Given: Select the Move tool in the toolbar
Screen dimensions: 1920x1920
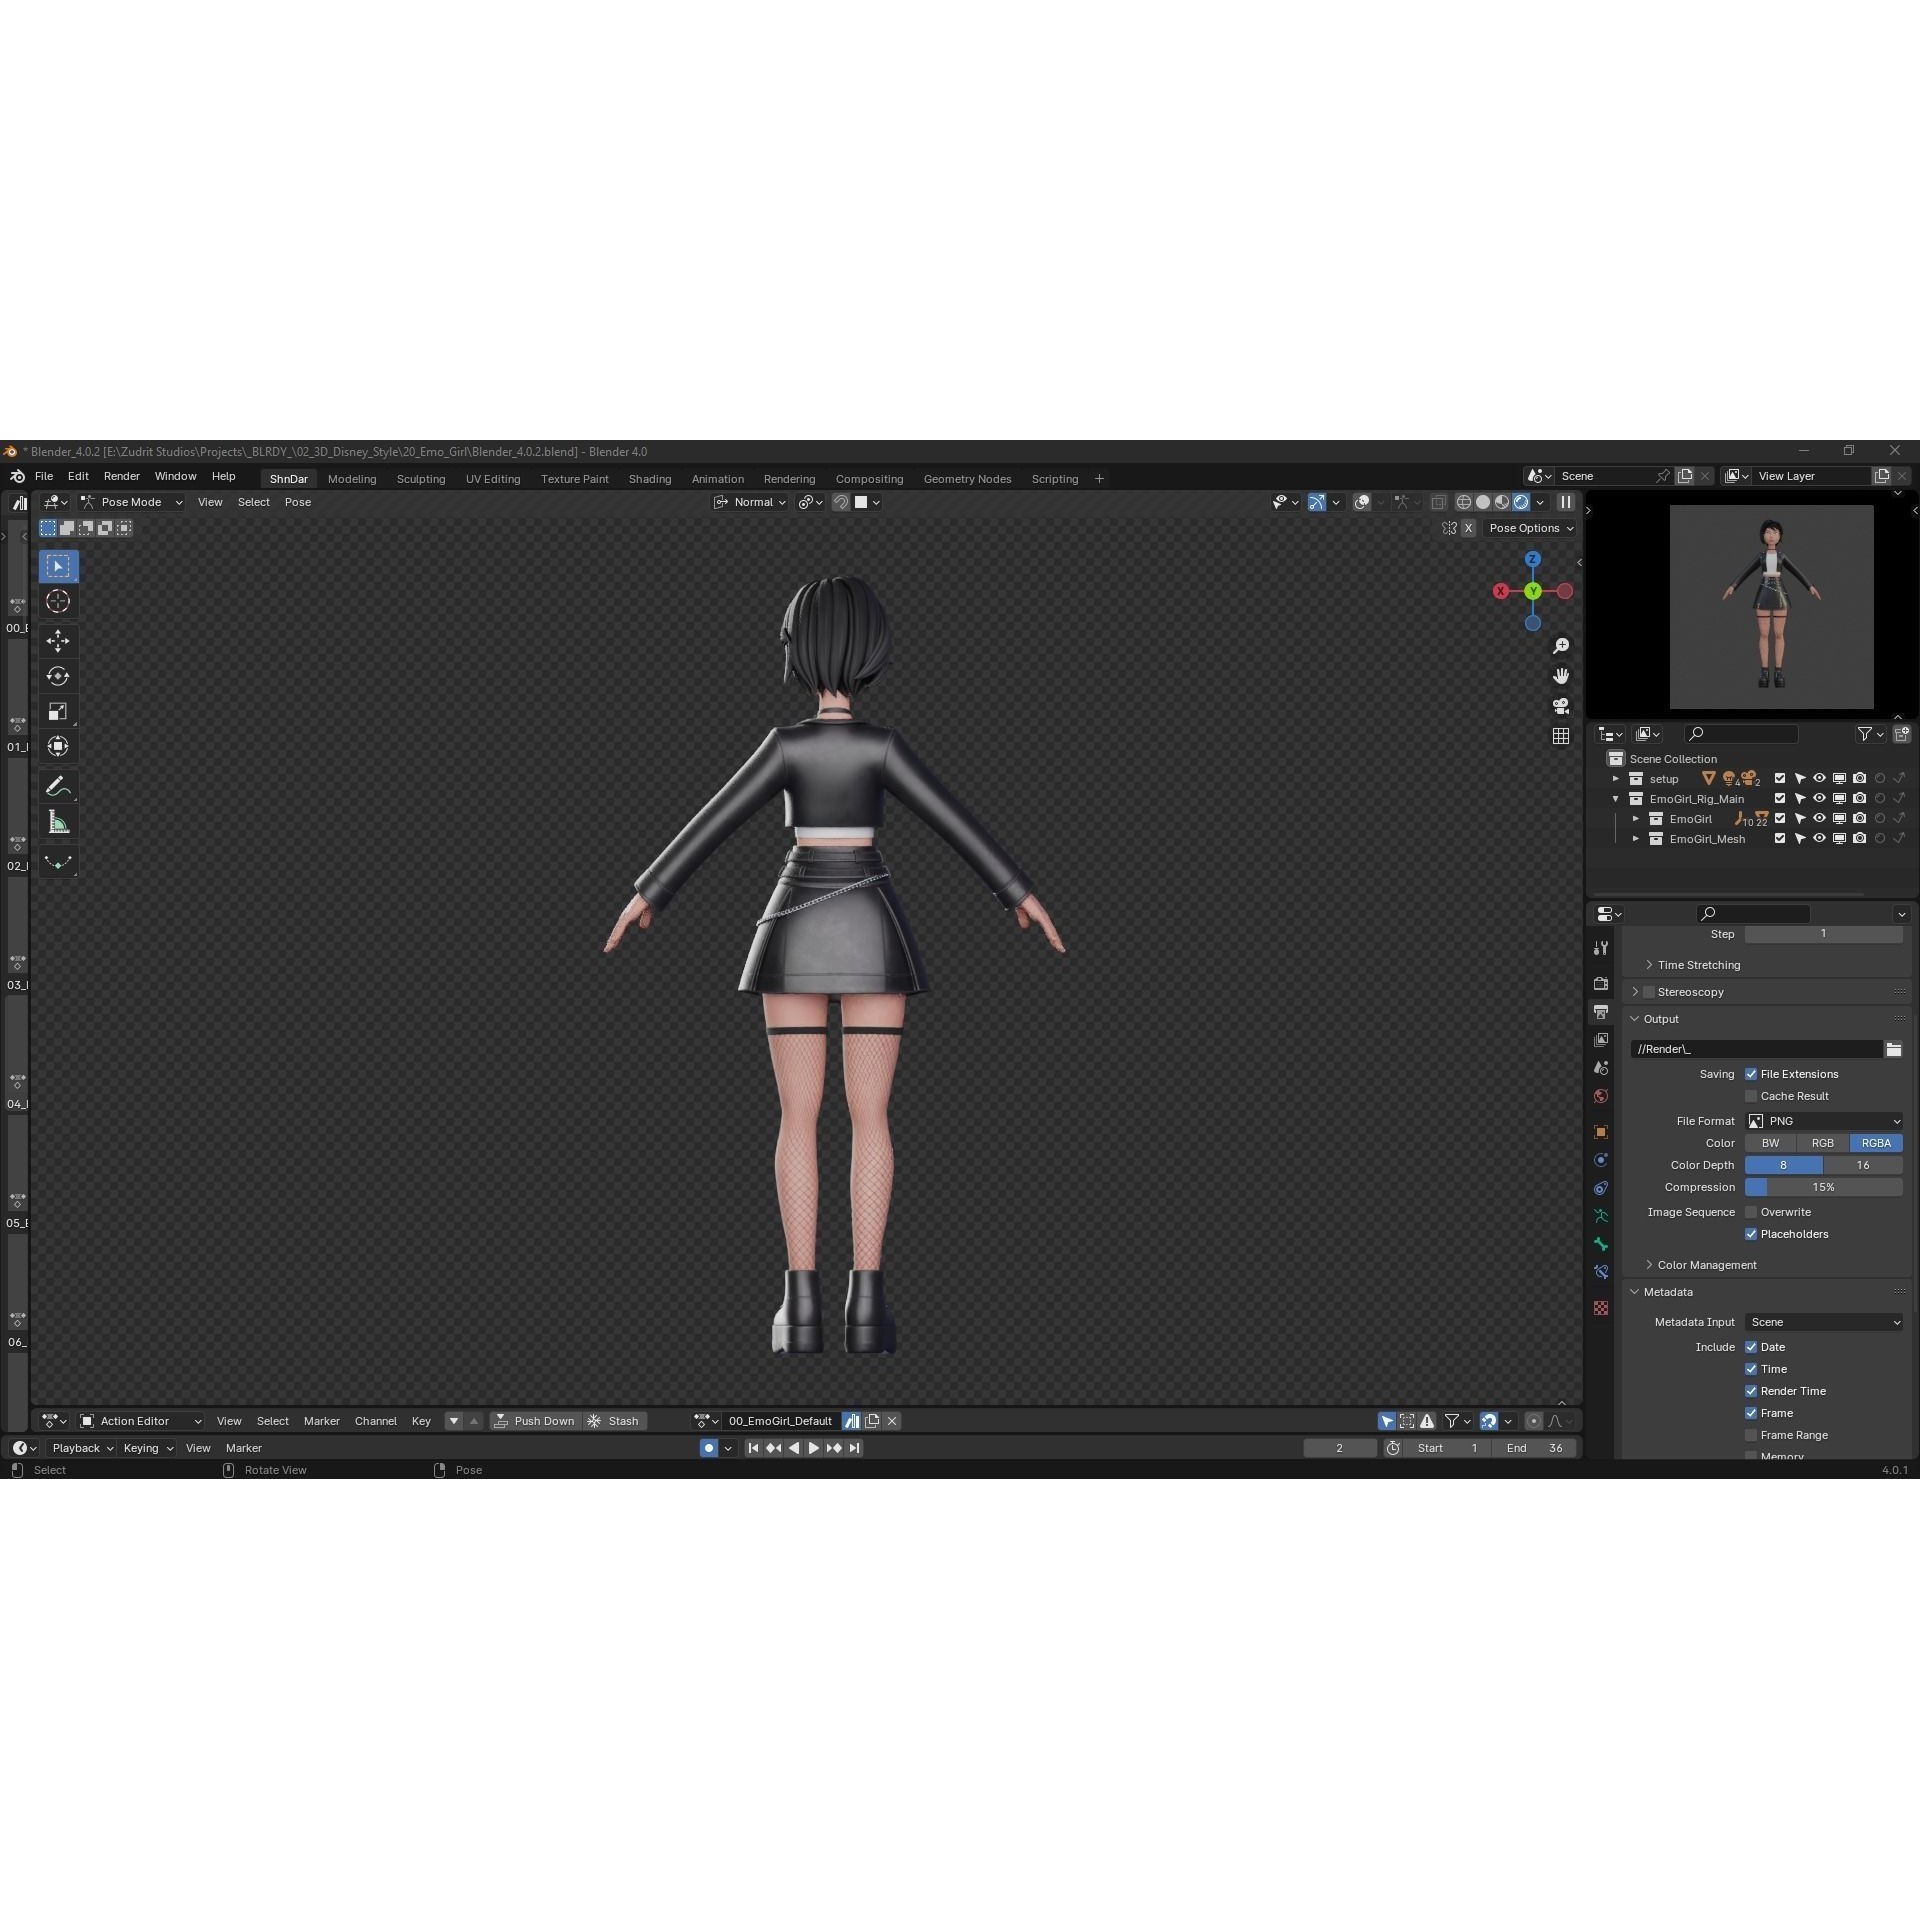Looking at the screenshot, I should tap(58, 641).
